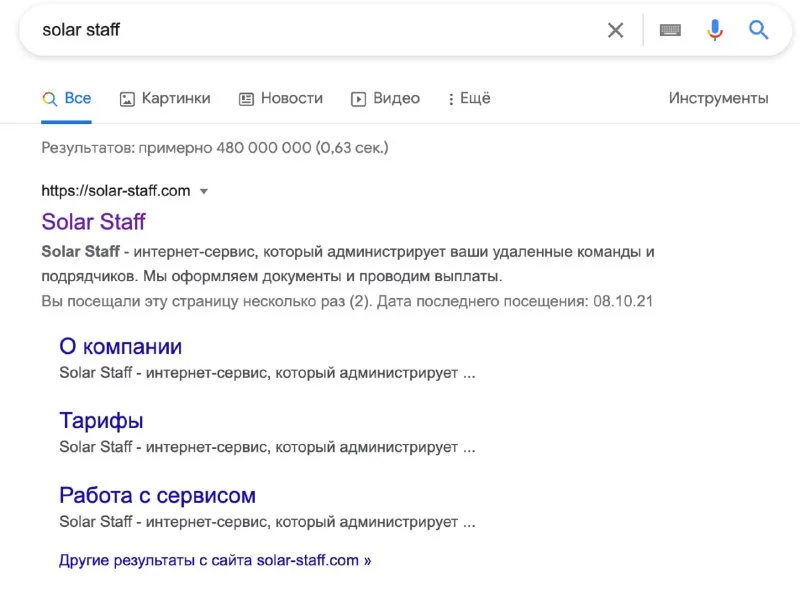Click the blue magnifier search icon

759,30
